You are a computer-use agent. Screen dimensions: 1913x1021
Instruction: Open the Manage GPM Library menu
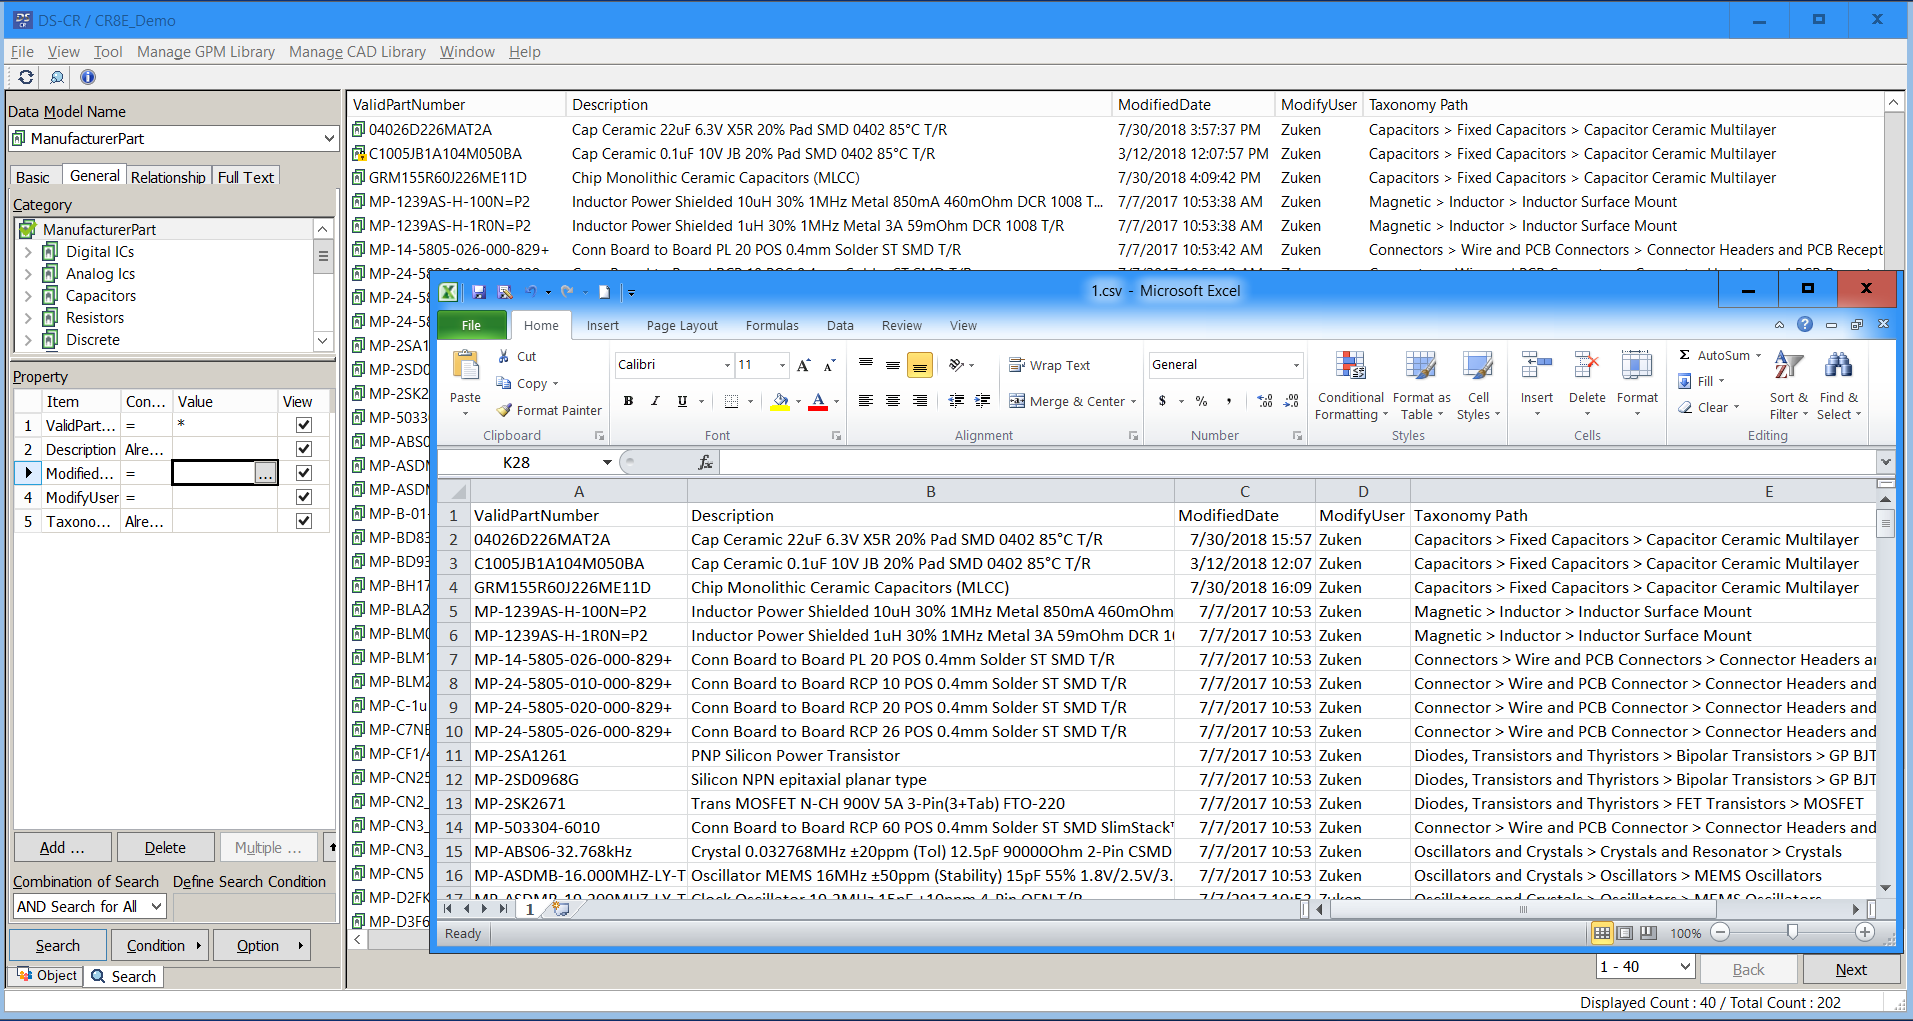(205, 52)
